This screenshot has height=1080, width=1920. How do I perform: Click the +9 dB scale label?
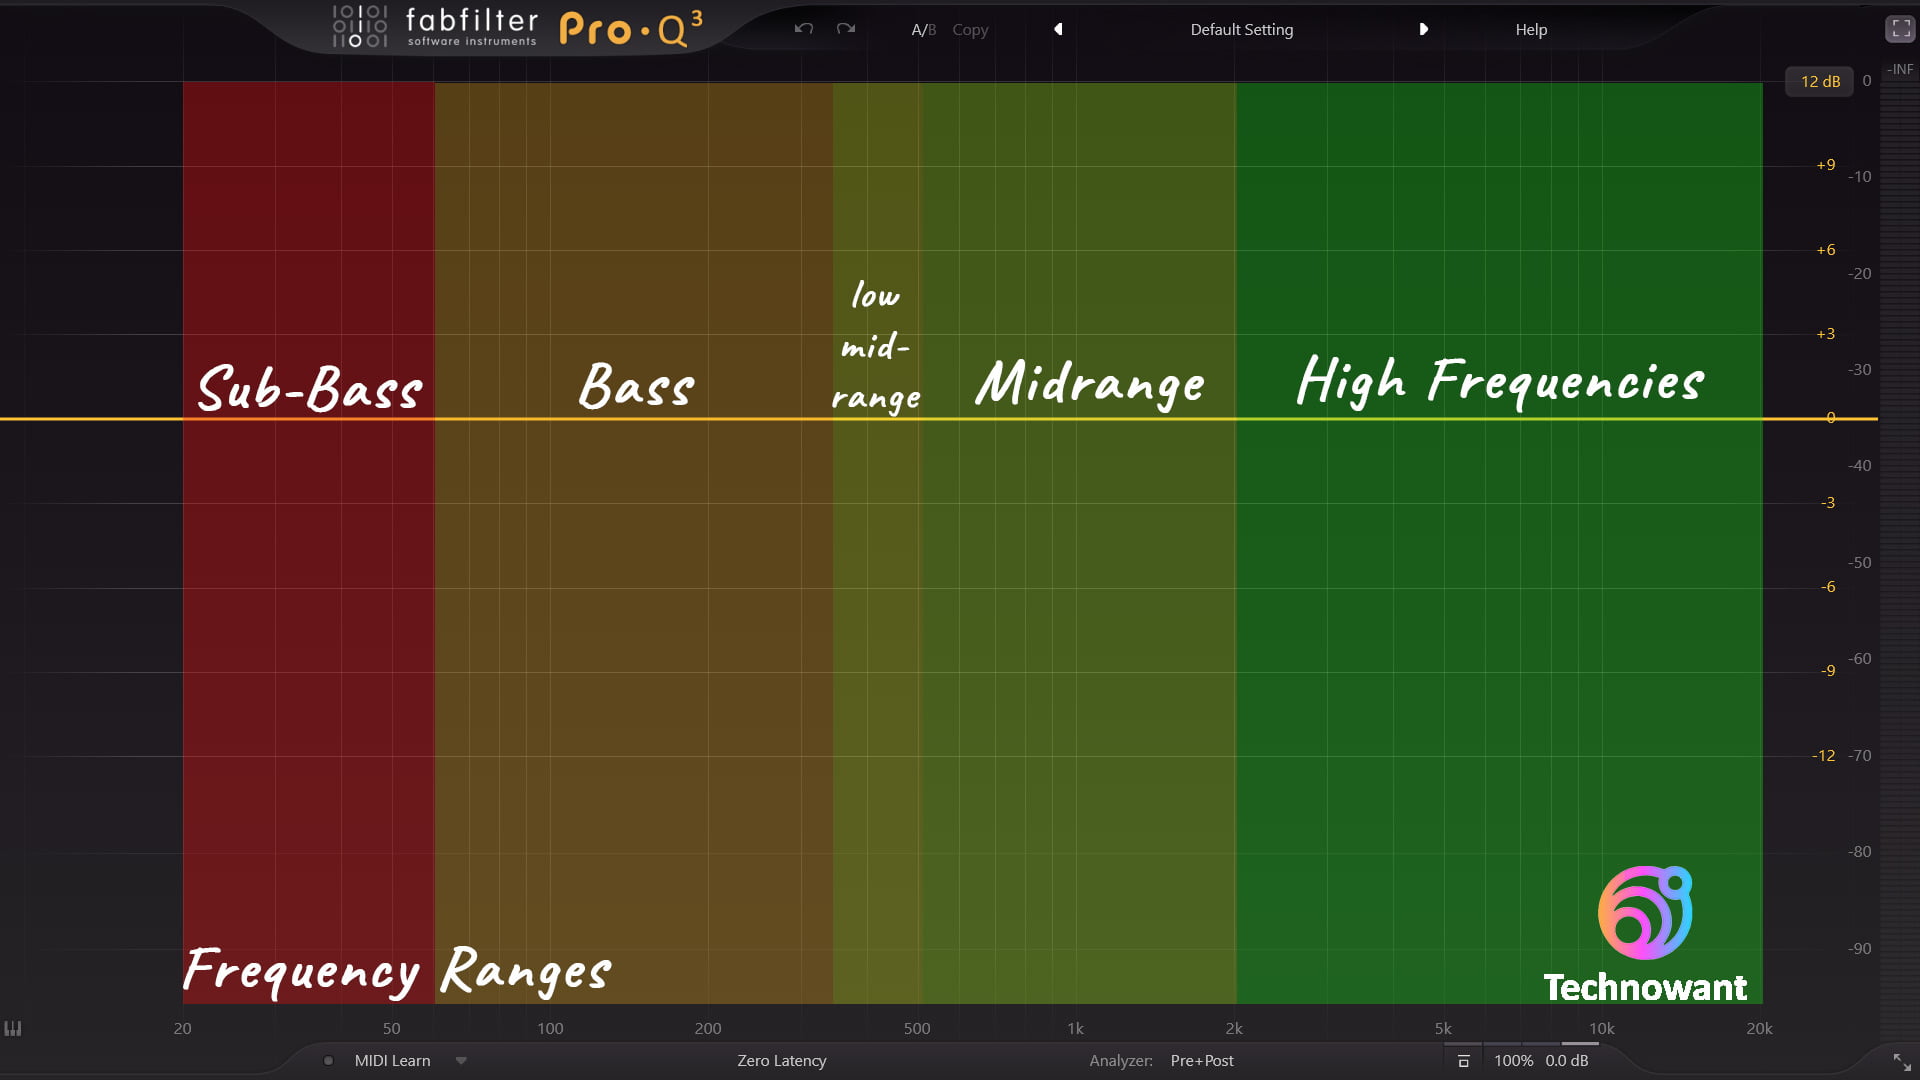1825,165
